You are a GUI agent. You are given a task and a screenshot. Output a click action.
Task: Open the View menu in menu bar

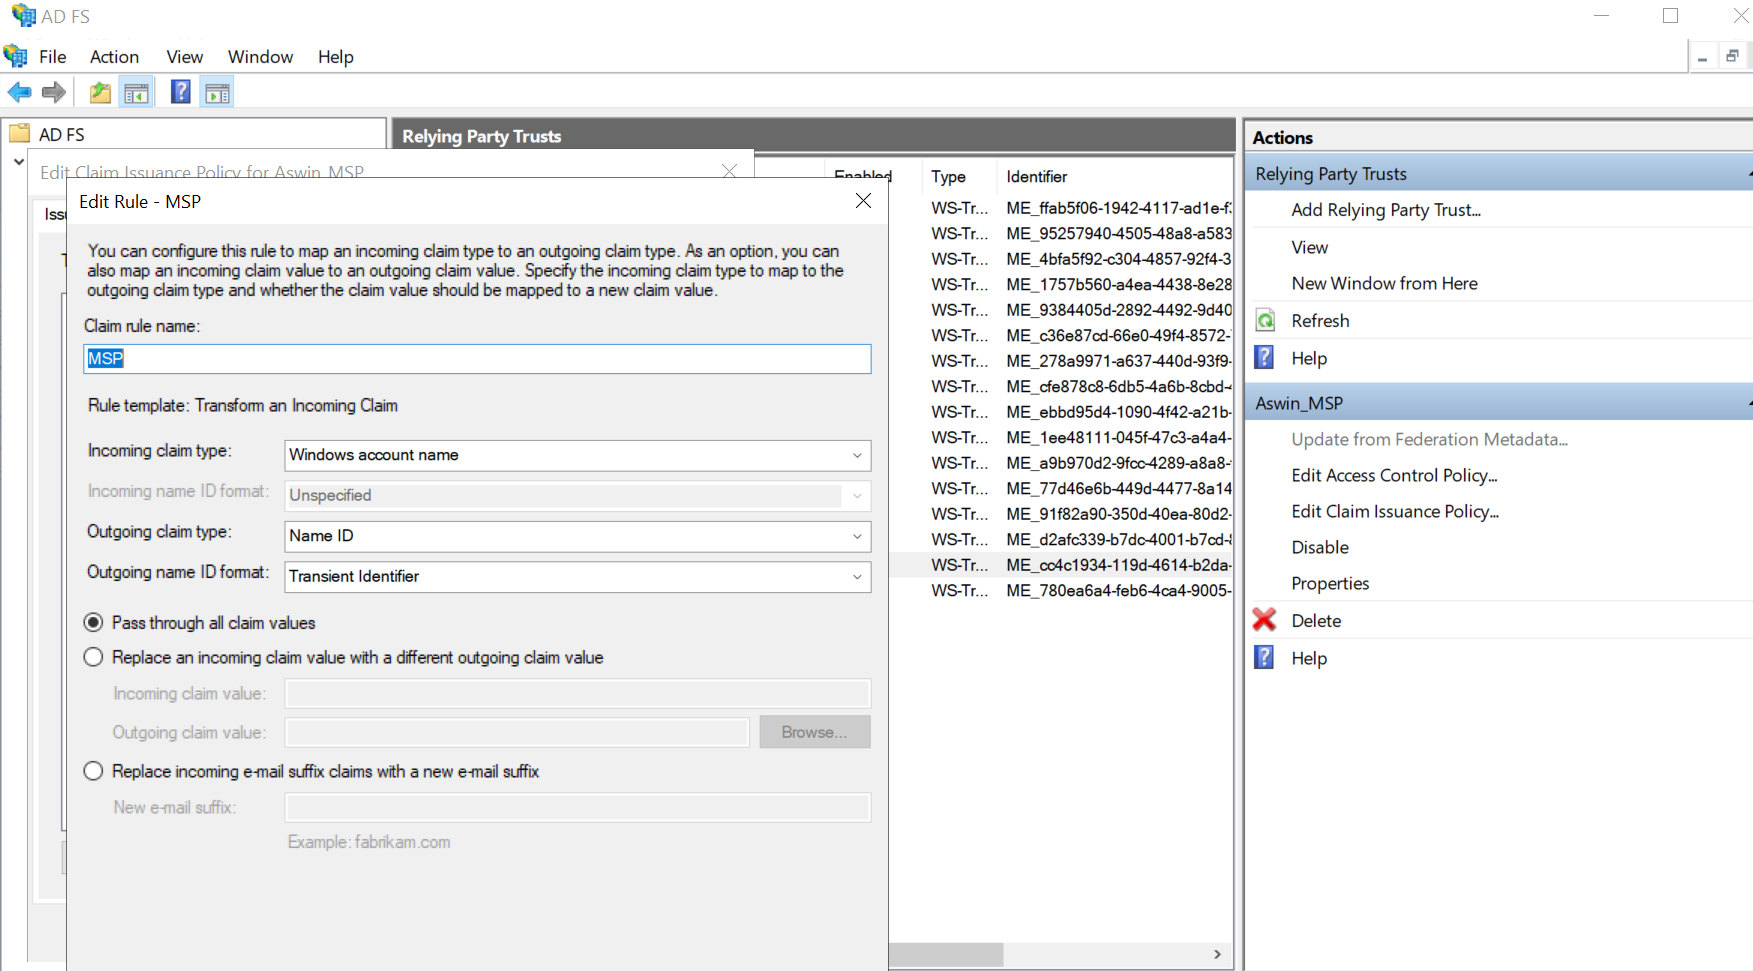click(184, 57)
